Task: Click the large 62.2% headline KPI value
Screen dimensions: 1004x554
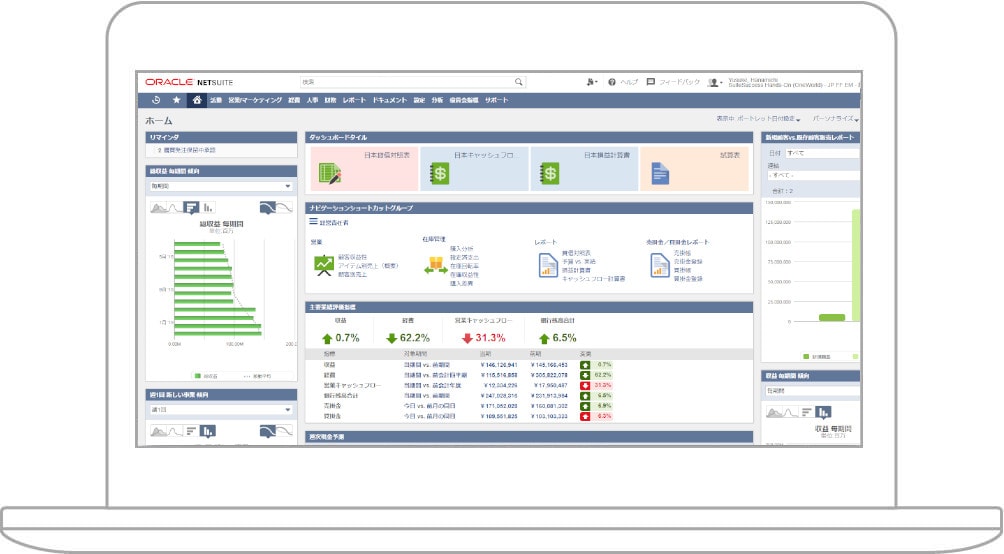Action: [x=414, y=338]
